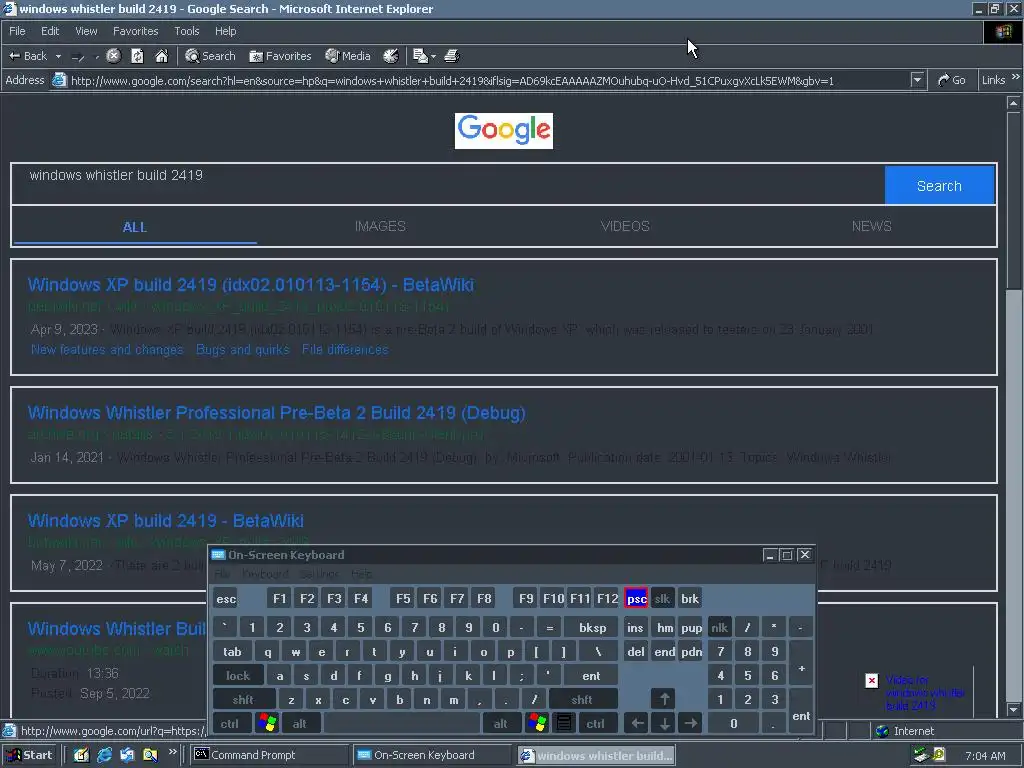This screenshot has width=1024, height=768.
Task: Switch to the NEWS tab
Action: coord(871,226)
